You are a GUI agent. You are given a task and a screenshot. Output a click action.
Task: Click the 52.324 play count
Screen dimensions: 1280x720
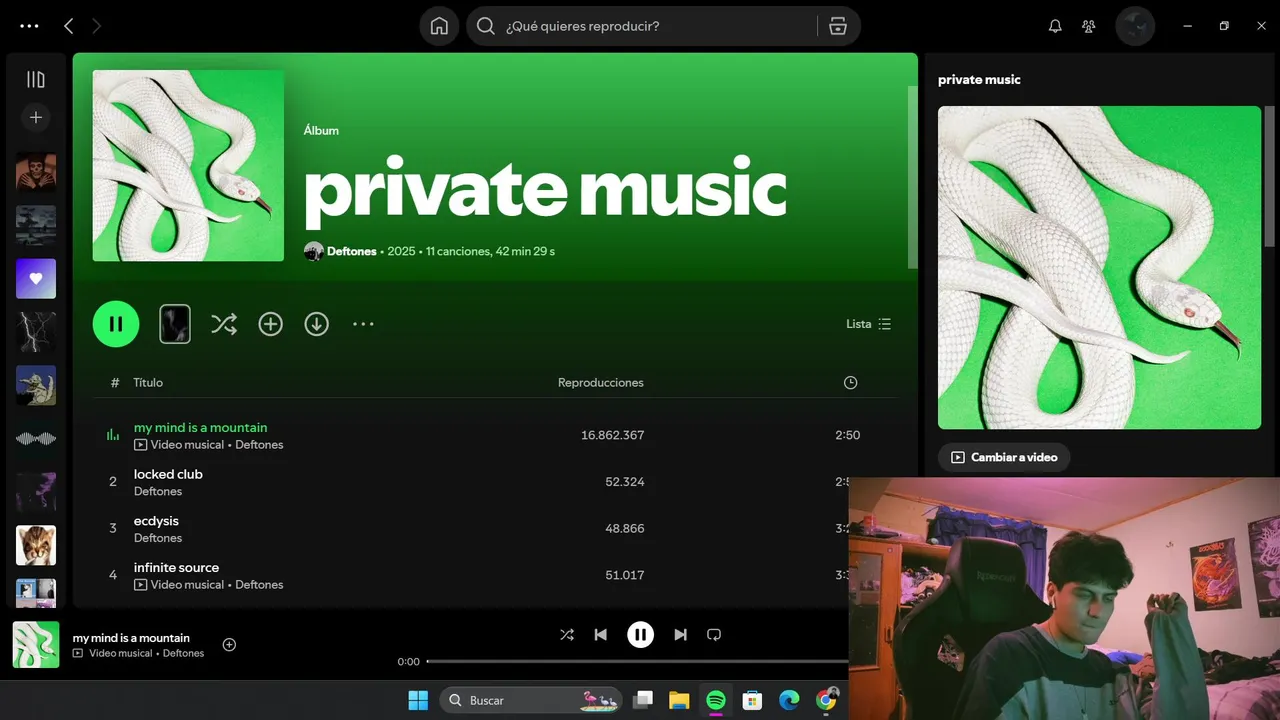click(625, 482)
